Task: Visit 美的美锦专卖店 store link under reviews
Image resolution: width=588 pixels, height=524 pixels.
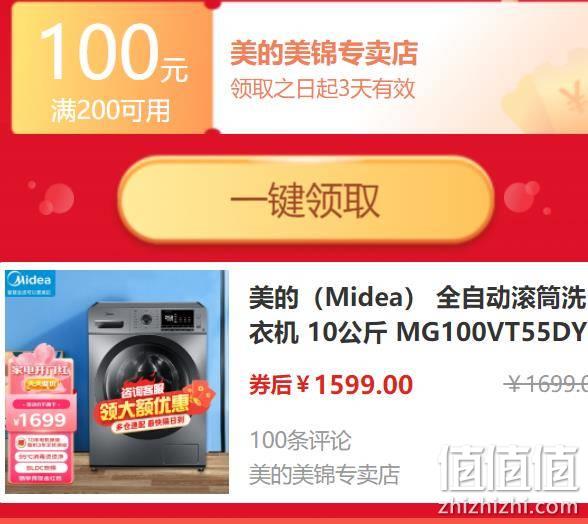Action: 324,474
